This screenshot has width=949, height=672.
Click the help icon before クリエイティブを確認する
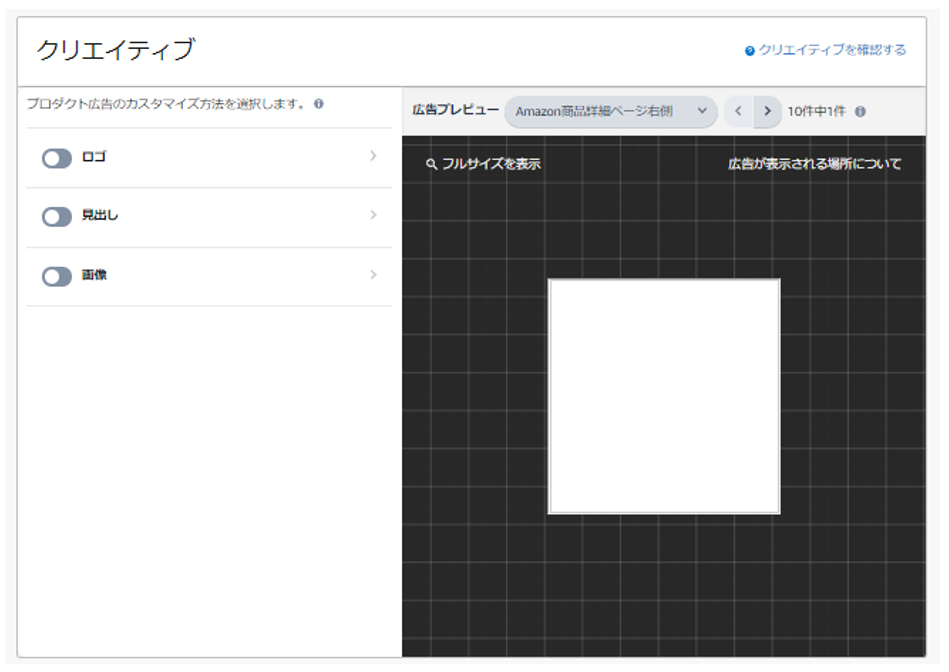(750, 51)
